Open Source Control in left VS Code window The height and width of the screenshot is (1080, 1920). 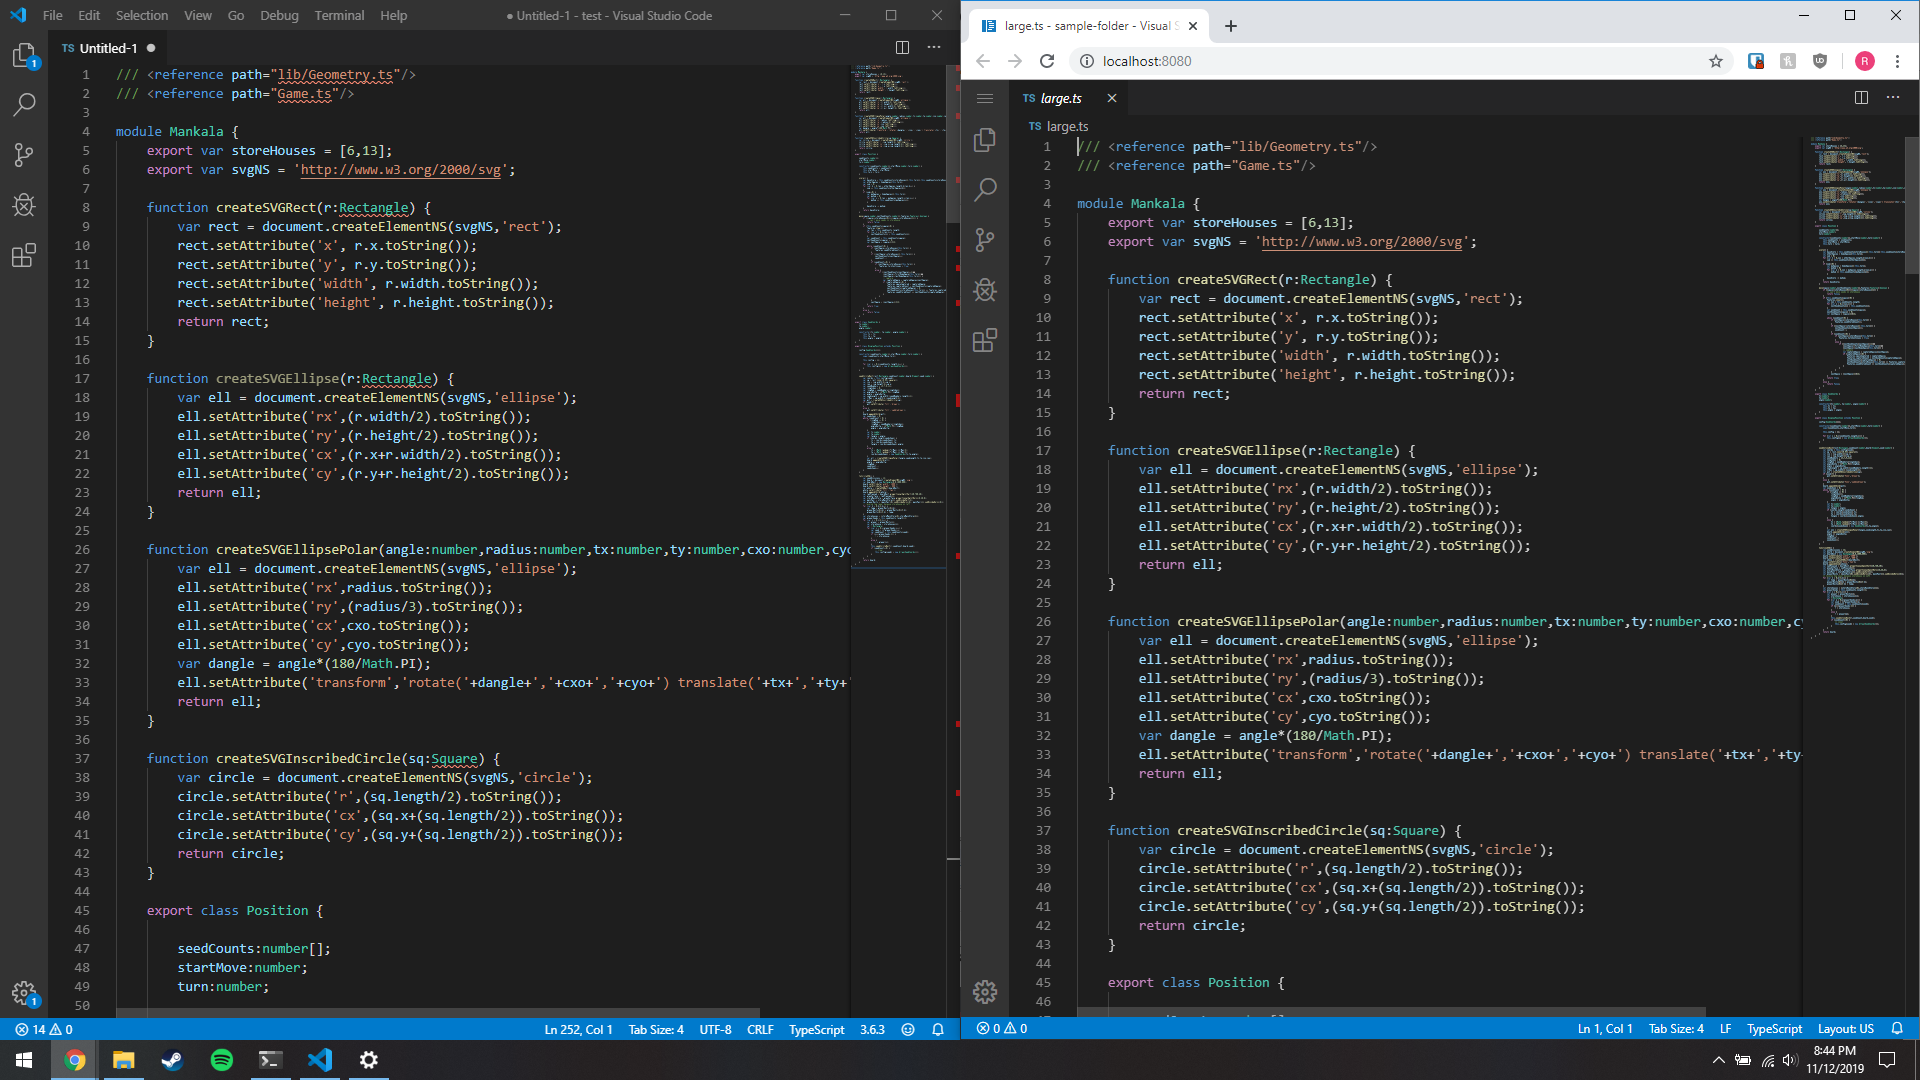point(24,155)
